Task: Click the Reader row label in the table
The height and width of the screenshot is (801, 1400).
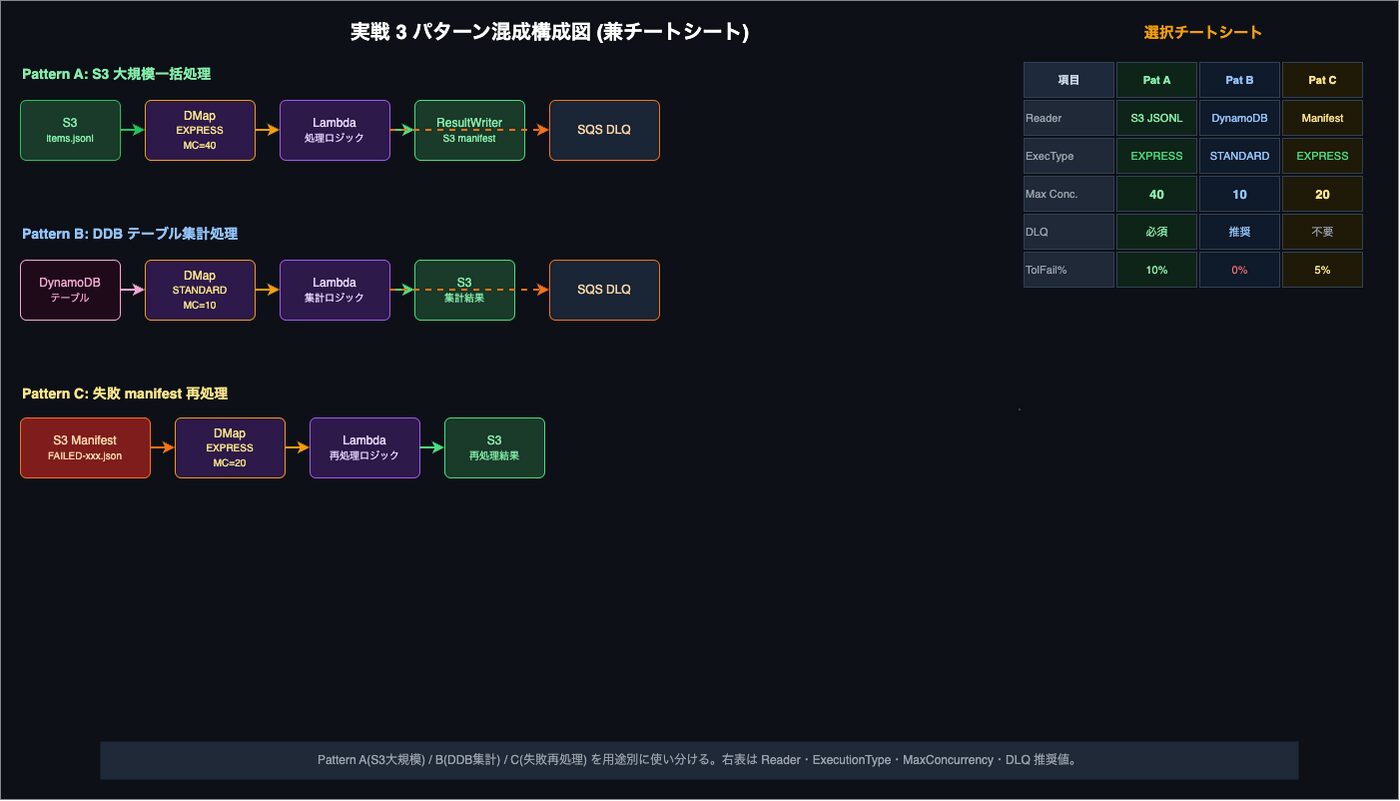Action: pos(1068,118)
